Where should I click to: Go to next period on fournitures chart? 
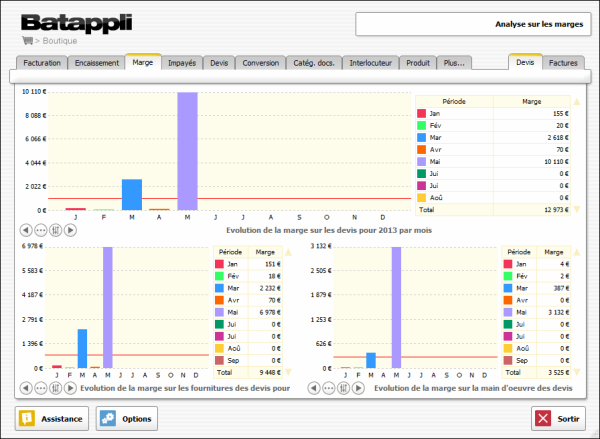click(70, 387)
